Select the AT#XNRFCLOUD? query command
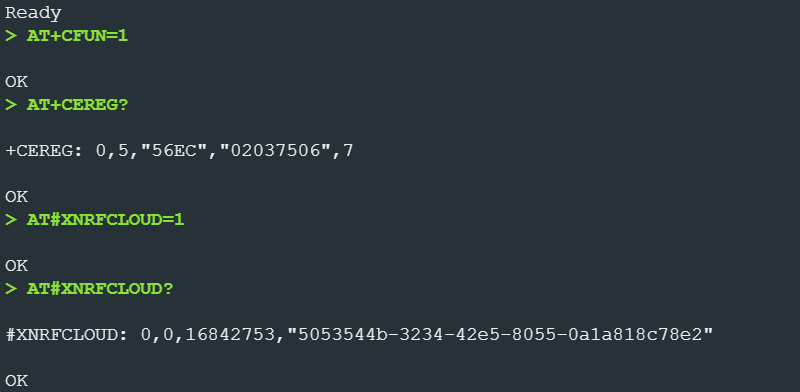800x392 pixels. pos(101,289)
